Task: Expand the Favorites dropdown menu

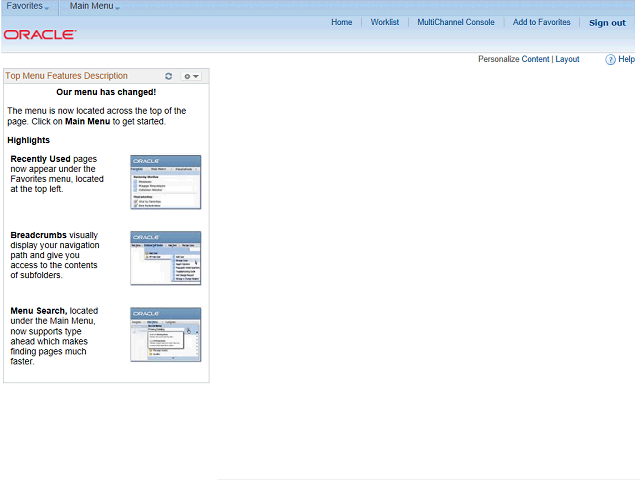Action: (x=28, y=6)
